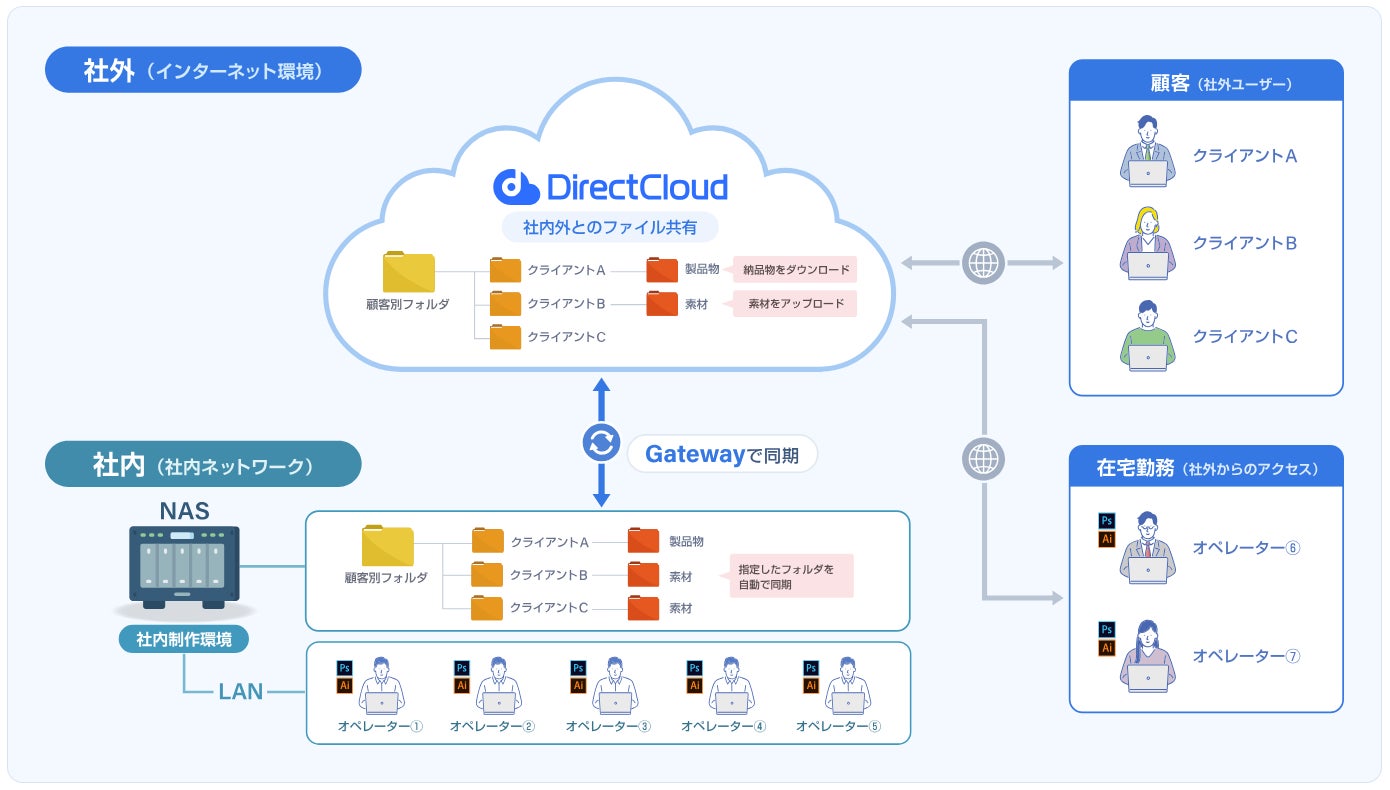Click the 顧客別フォルダ text in the NAS panel

point(386,578)
